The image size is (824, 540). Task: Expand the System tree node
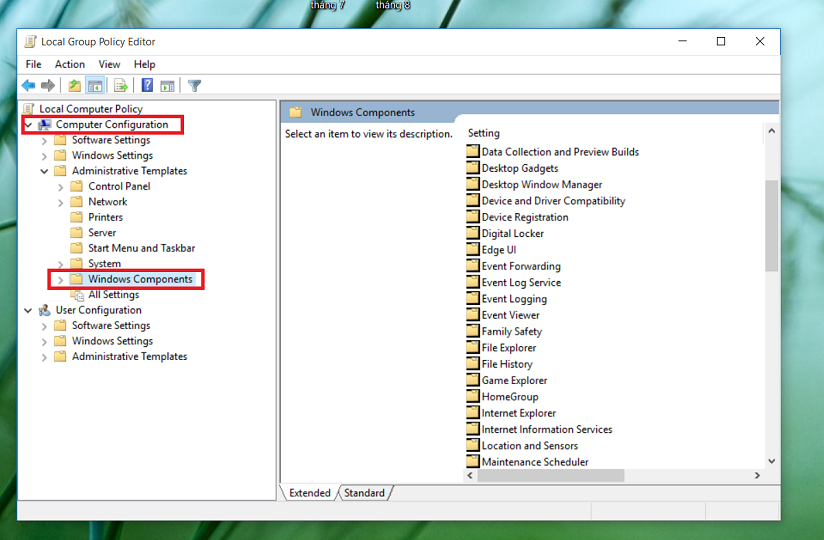pyautogui.click(x=60, y=264)
